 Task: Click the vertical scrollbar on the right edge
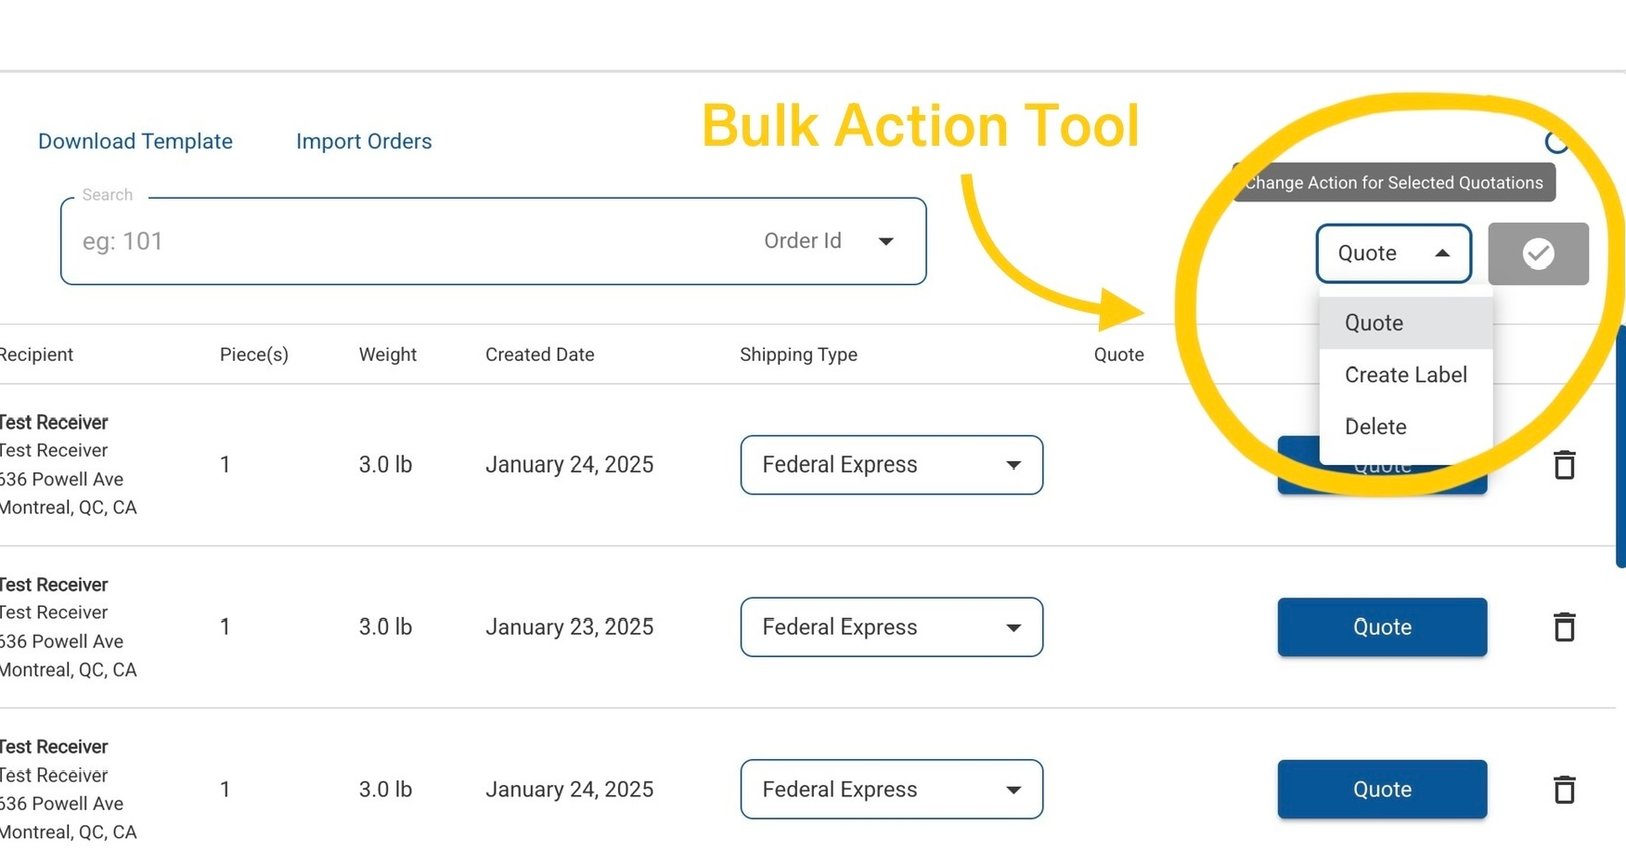[1620, 446]
